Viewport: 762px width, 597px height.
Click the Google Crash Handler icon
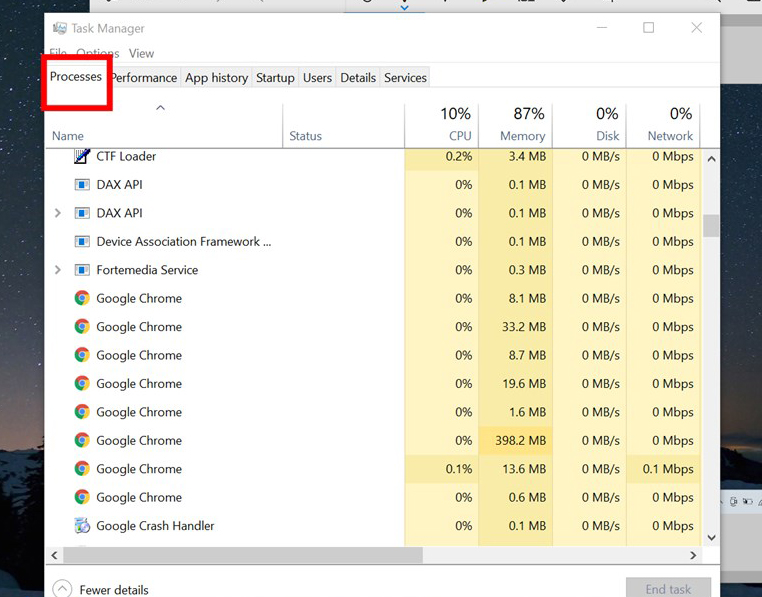pos(82,526)
